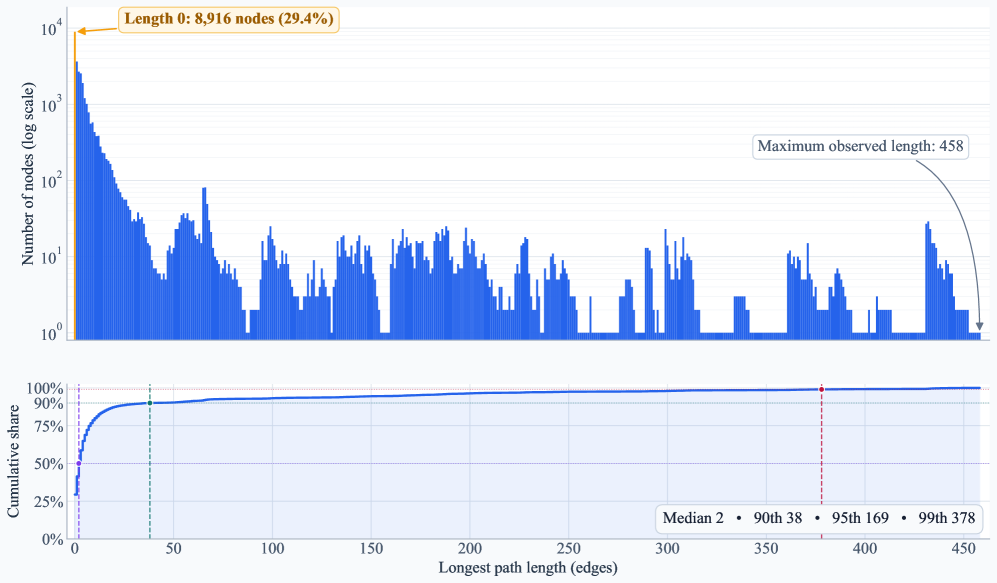Click the tallest blue histogram spike near length 65
Screen dimensions: 997x583
(204, 263)
